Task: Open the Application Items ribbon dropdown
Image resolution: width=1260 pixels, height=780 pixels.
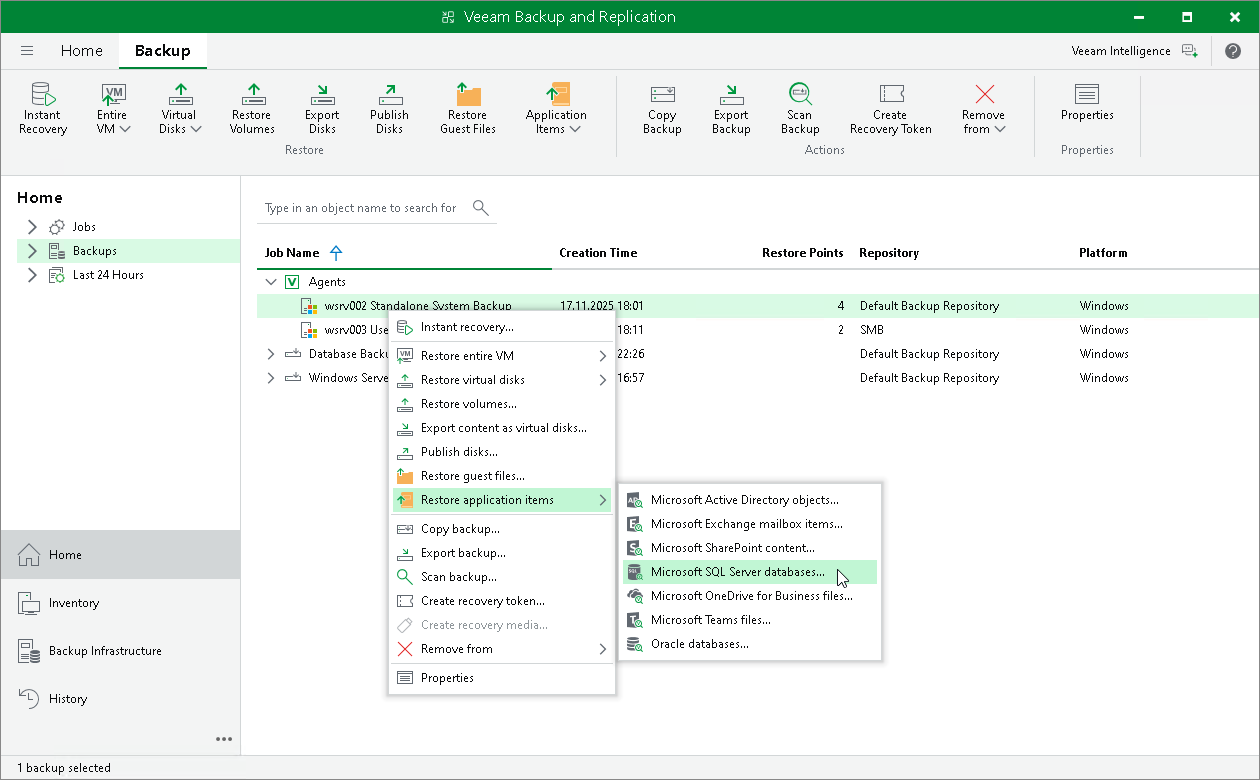Action: click(556, 108)
